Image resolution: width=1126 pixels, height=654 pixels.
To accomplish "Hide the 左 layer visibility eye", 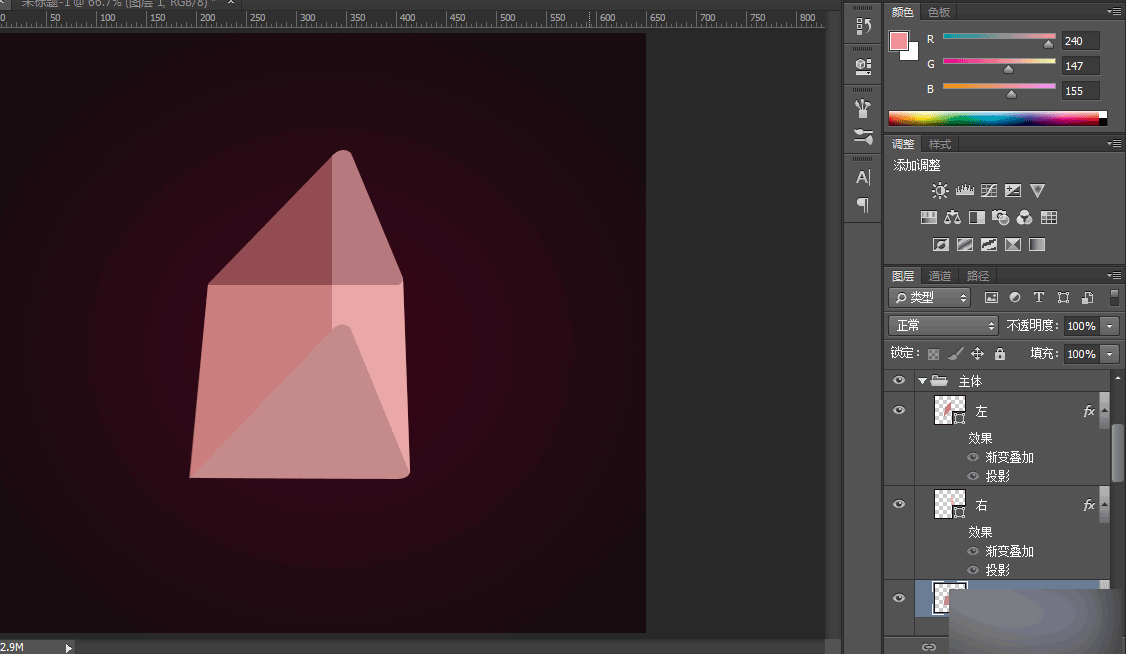I will point(898,410).
